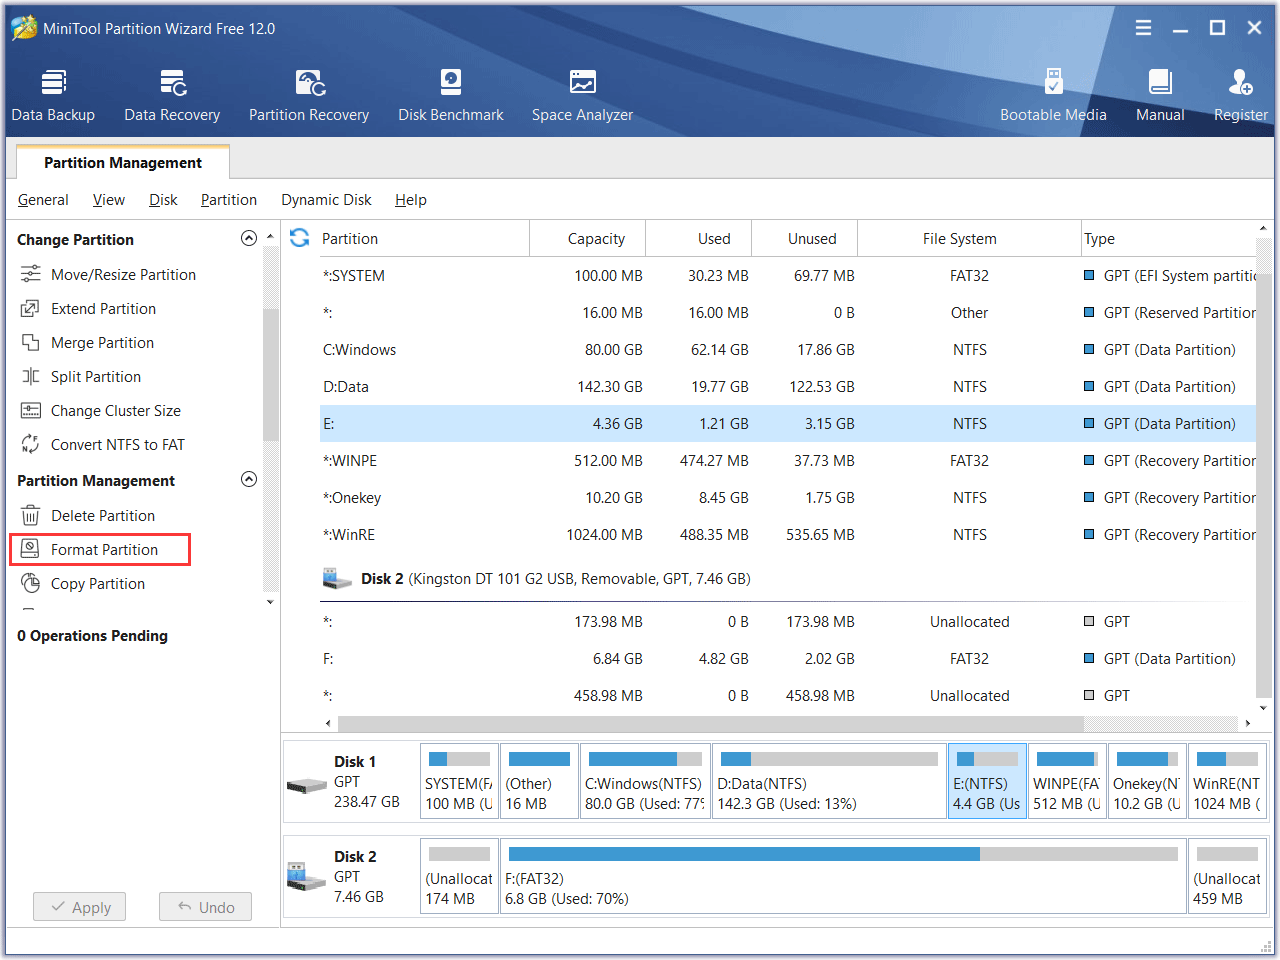Click the Onekey 10.2 GB block in disk map
1280x960 pixels.
1147,781
